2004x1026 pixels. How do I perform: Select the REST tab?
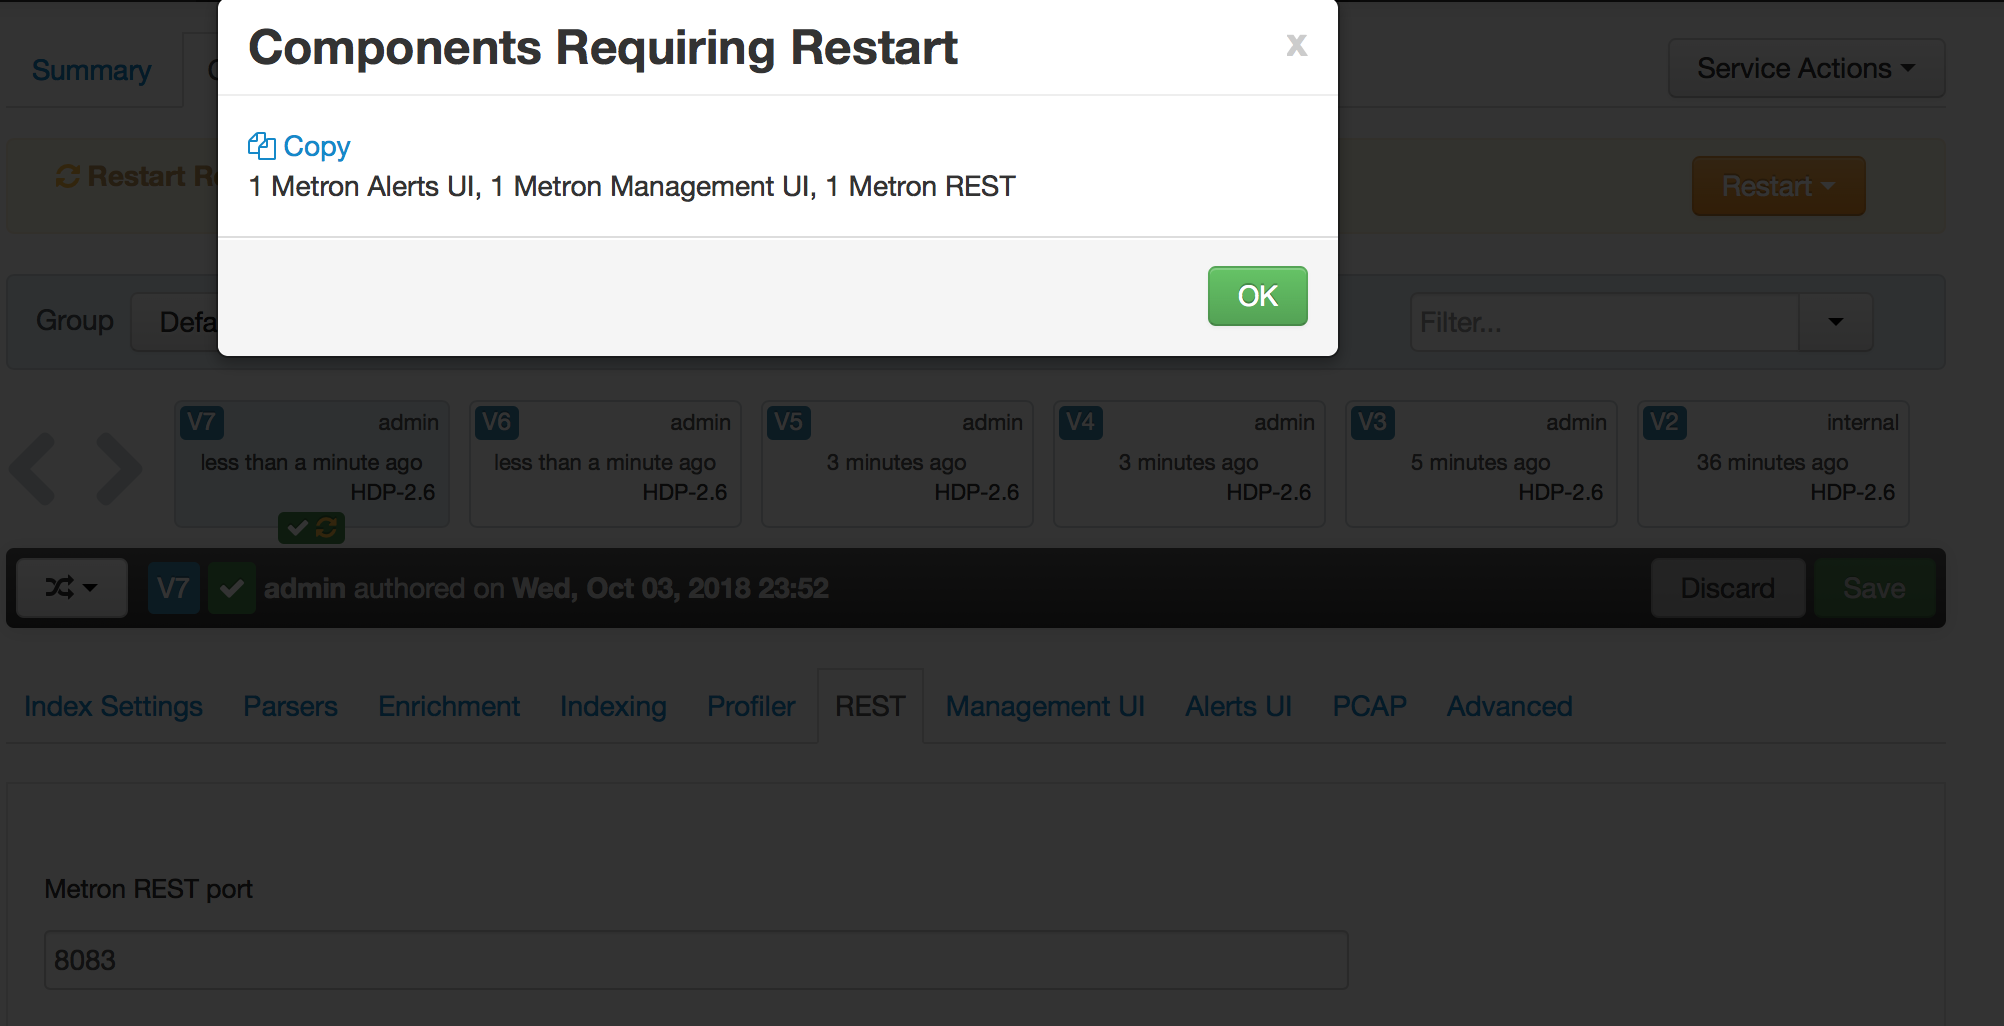point(870,706)
